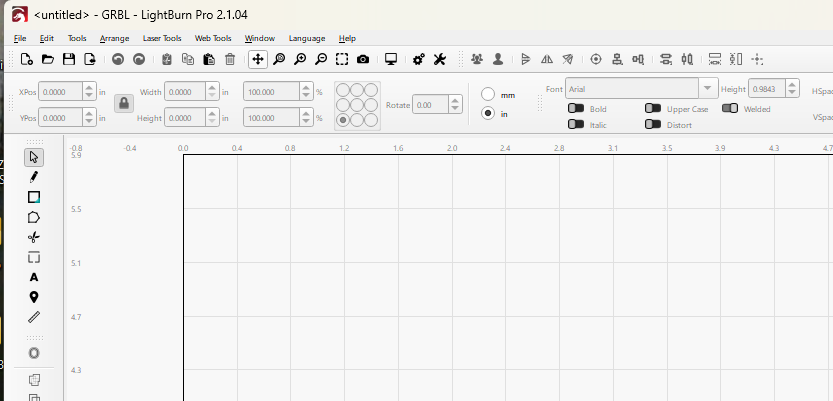Select the Create Text tool
833x401 pixels.
34,277
